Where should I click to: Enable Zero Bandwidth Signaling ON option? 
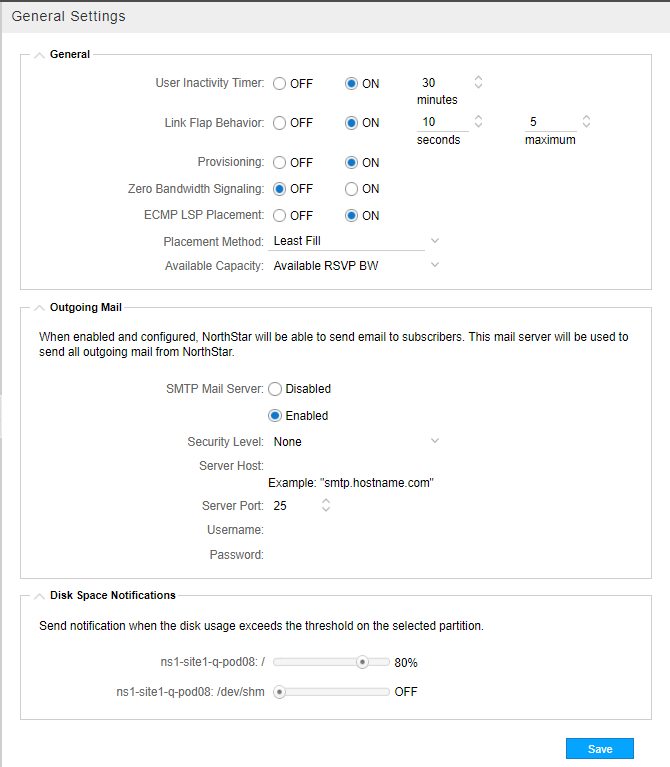tap(352, 189)
